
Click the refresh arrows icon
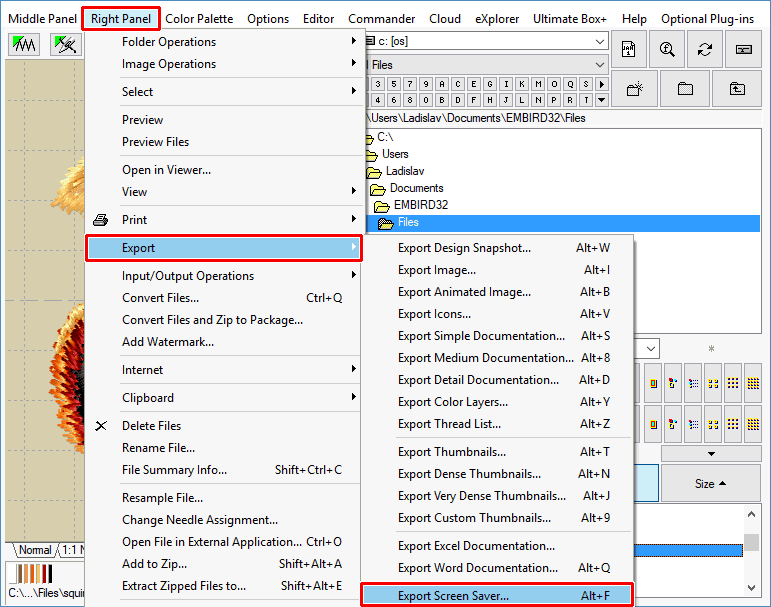pyautogui.click(x=705, y=49)
